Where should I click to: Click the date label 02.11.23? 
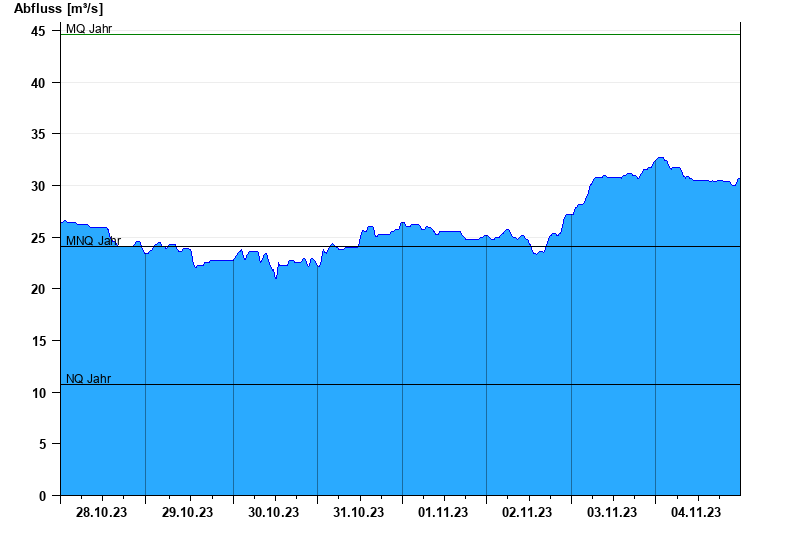(x=527, y=513)
